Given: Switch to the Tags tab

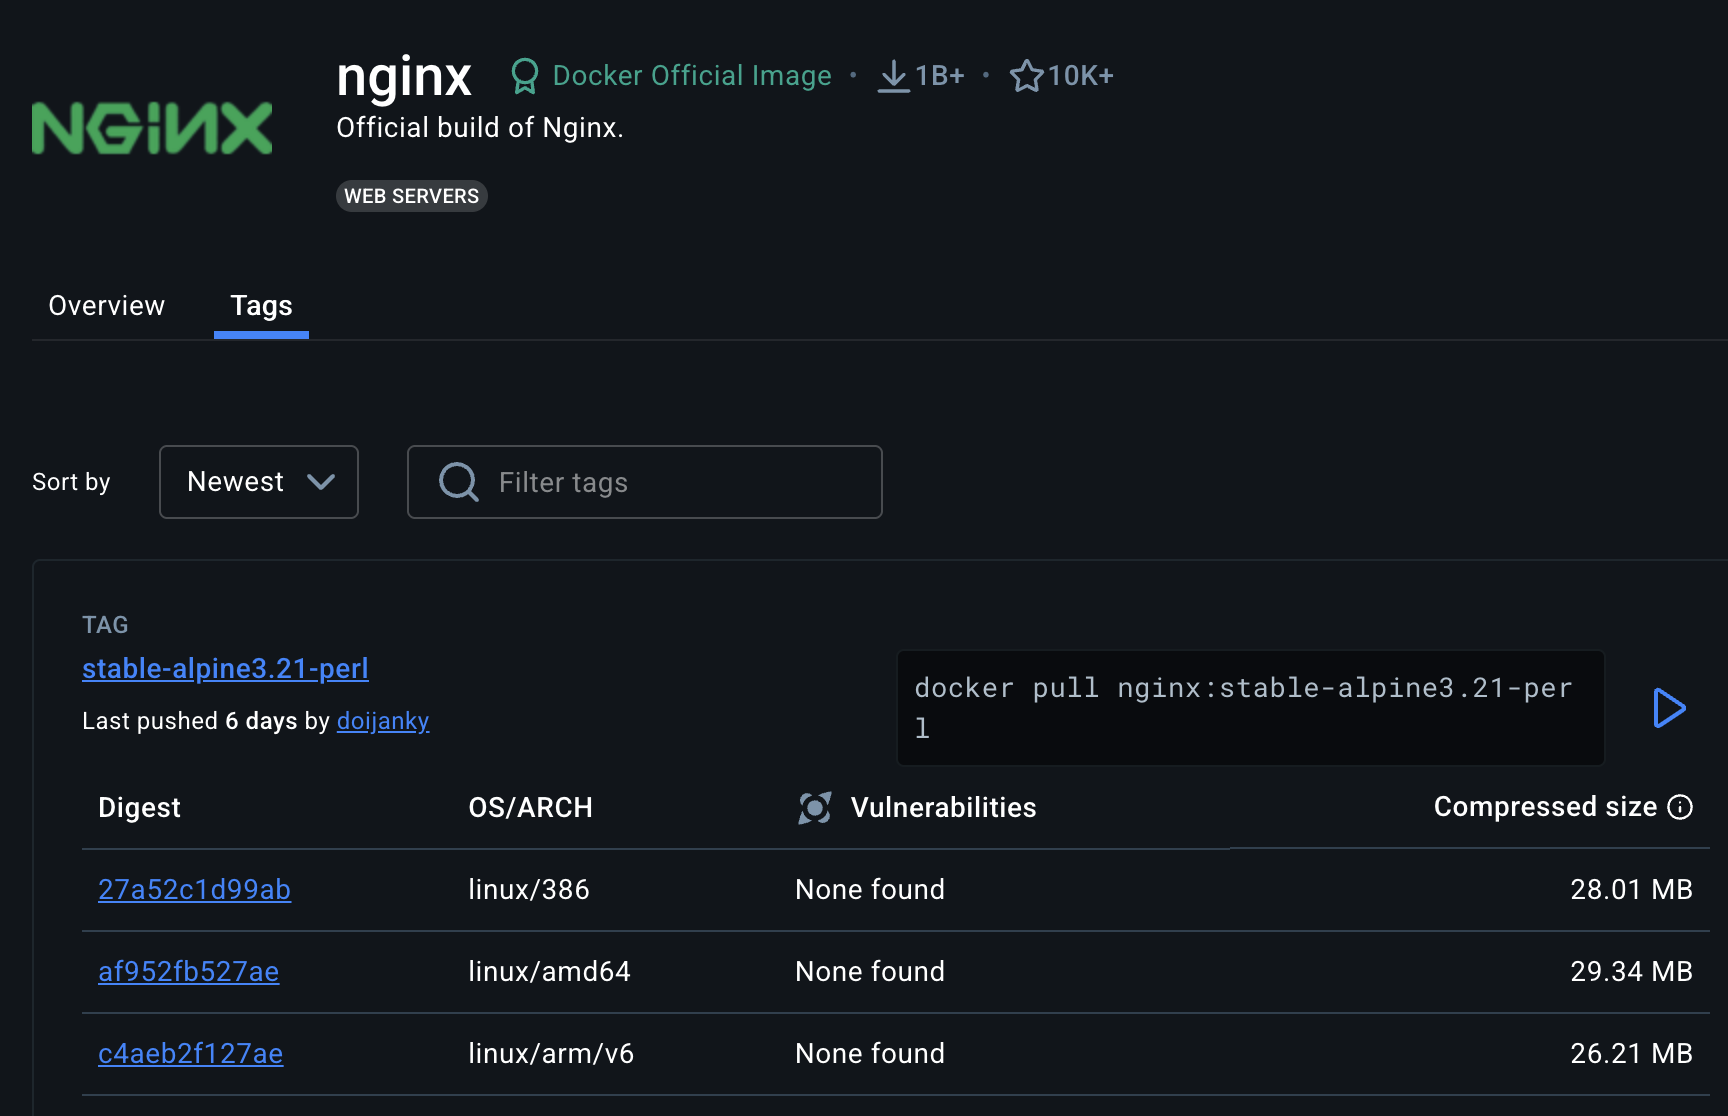Looking at the screenshot, I should point(261,306).
